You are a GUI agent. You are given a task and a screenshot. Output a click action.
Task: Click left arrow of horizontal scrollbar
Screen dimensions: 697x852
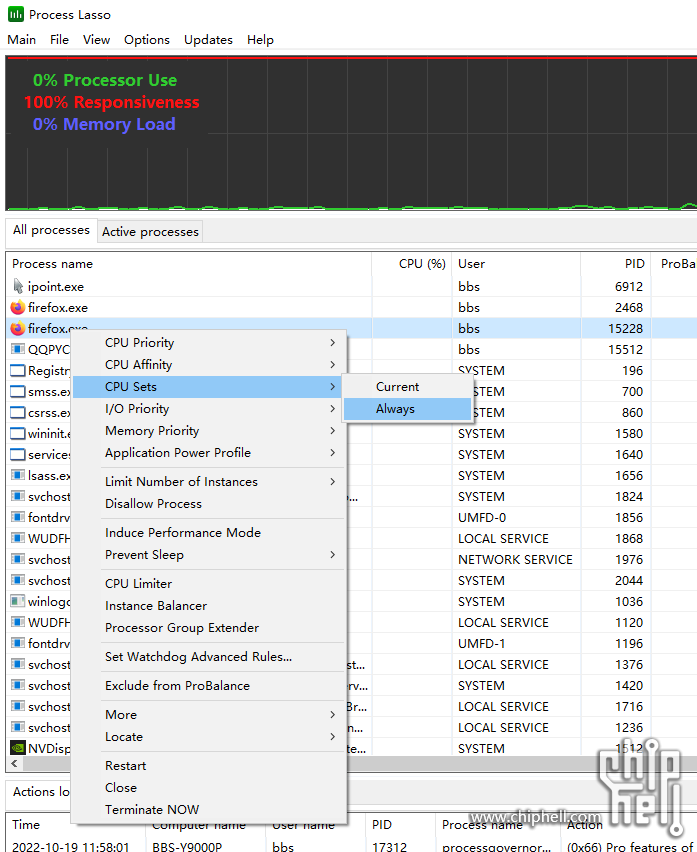(x=14, y=763)
